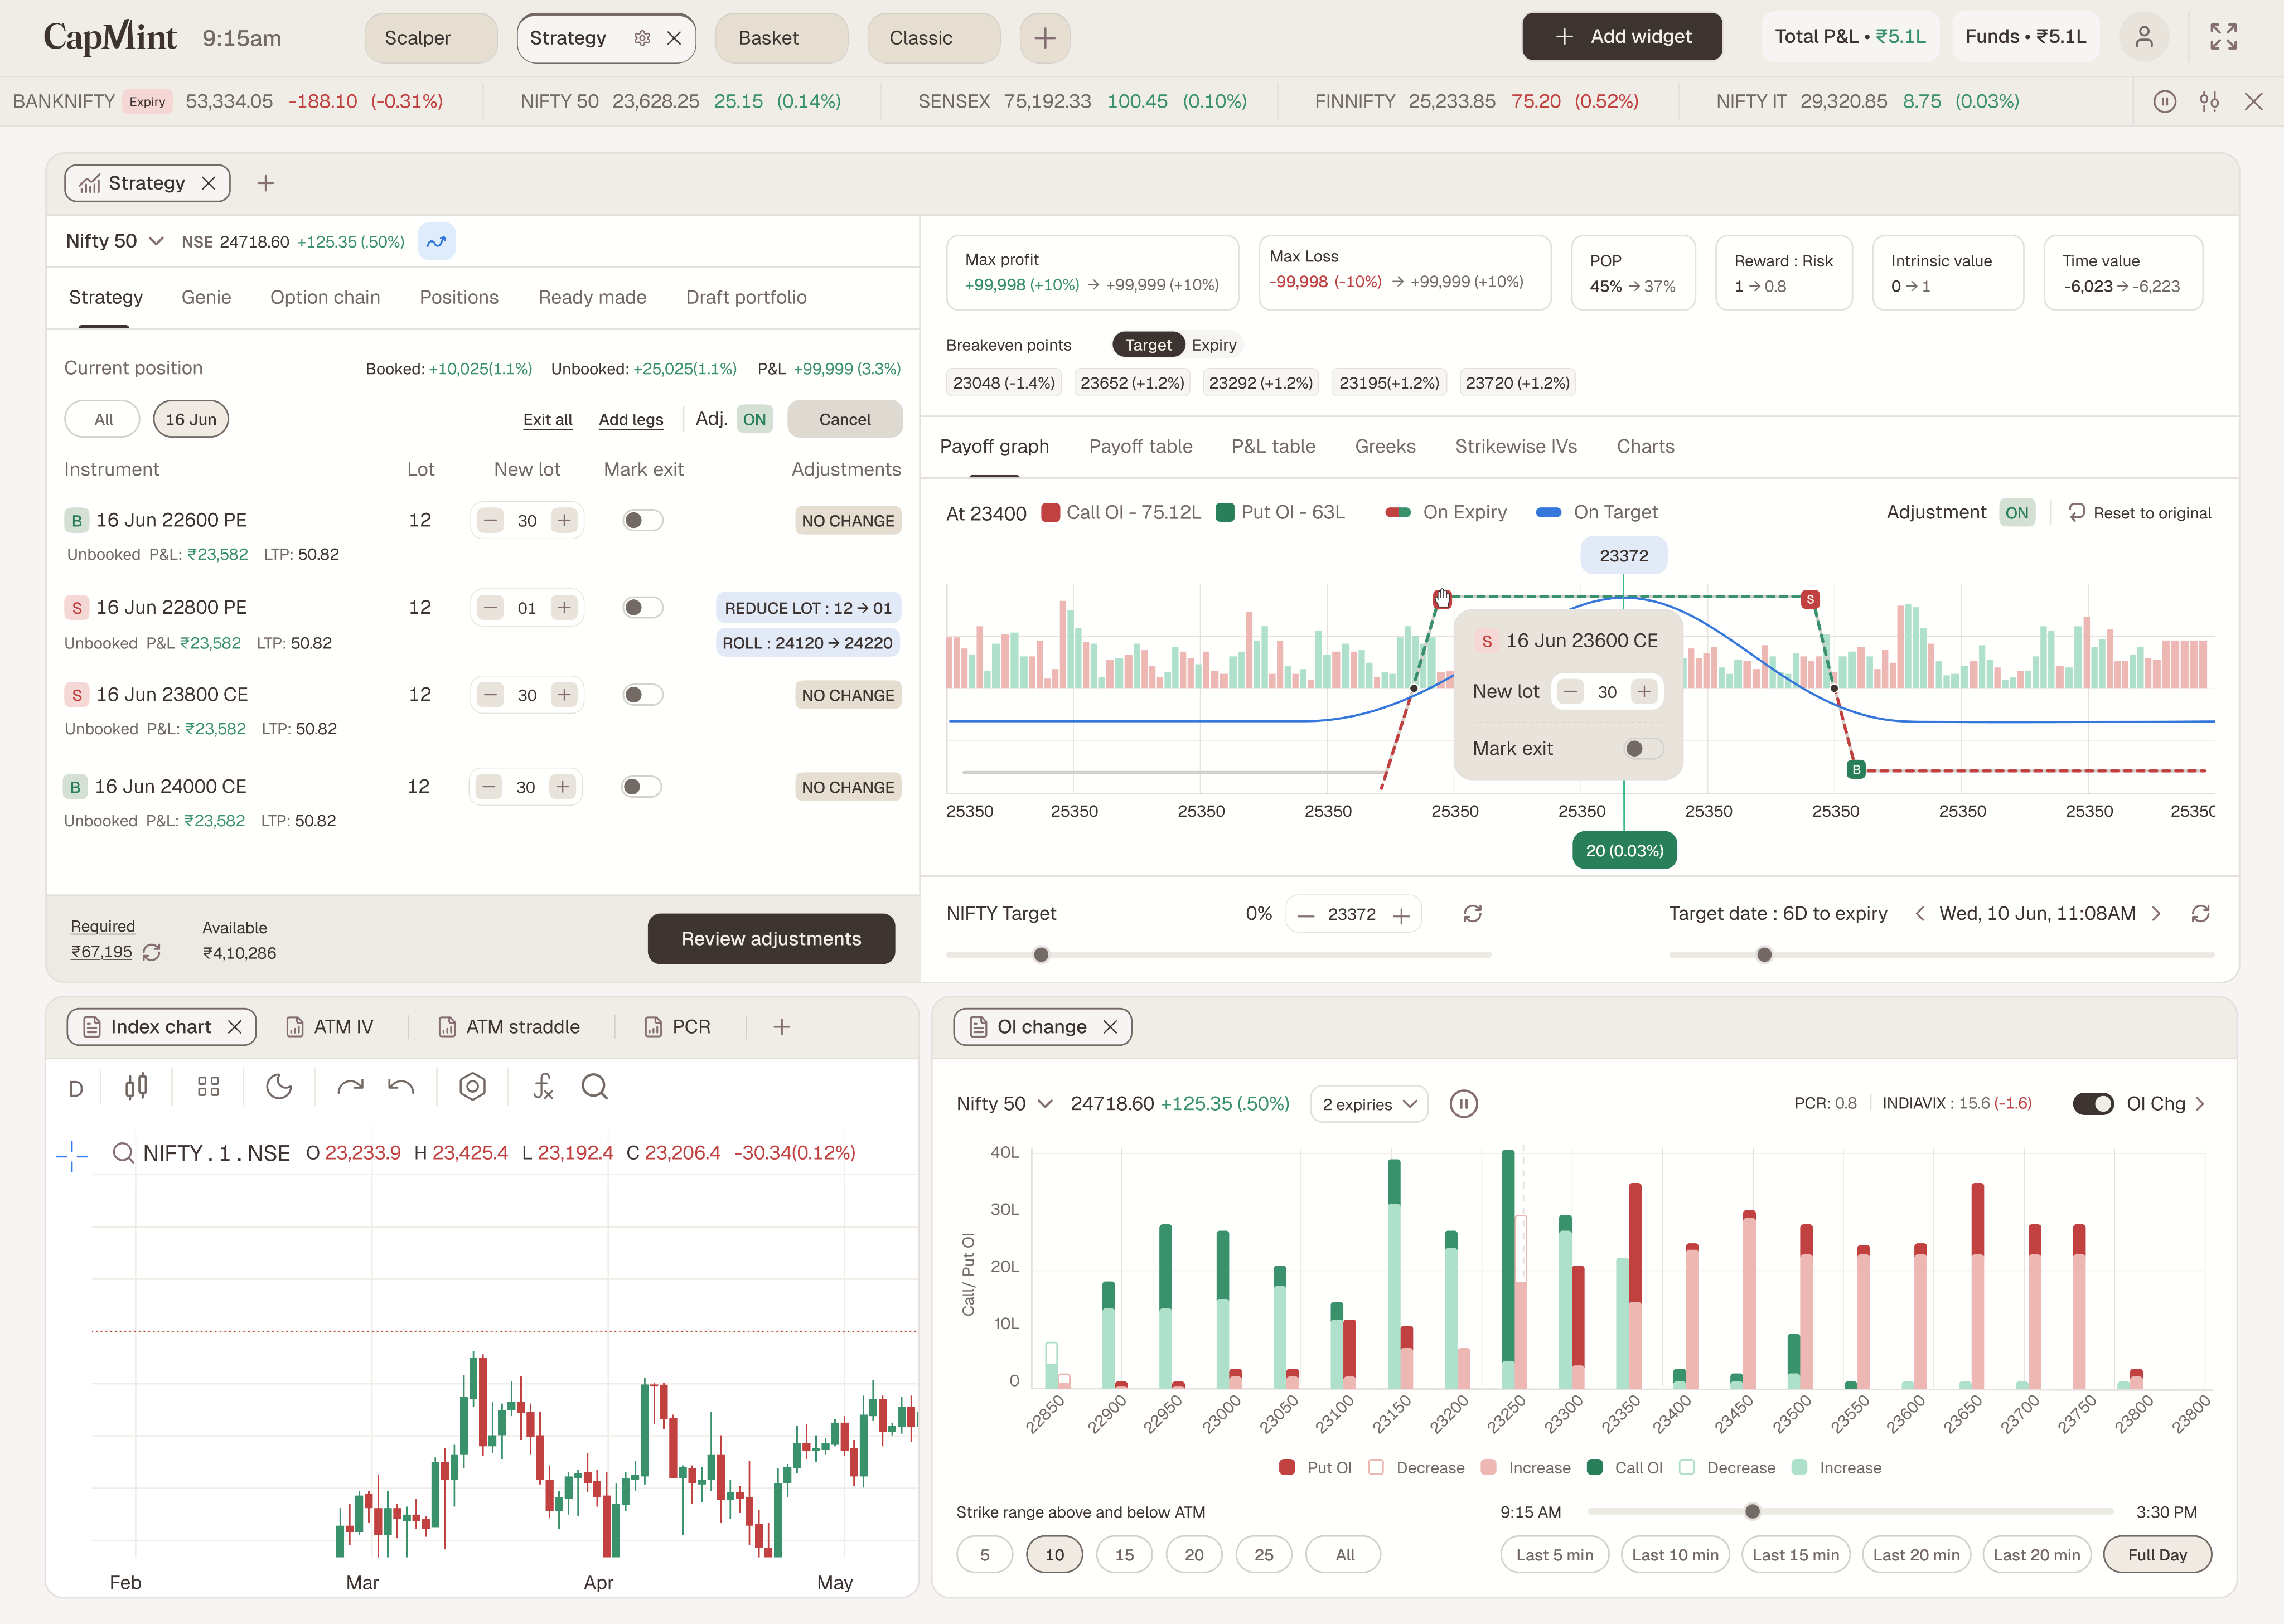Open the Genie tab
Viewport: 2284px width, 1624px height.
tap(206, 297)
